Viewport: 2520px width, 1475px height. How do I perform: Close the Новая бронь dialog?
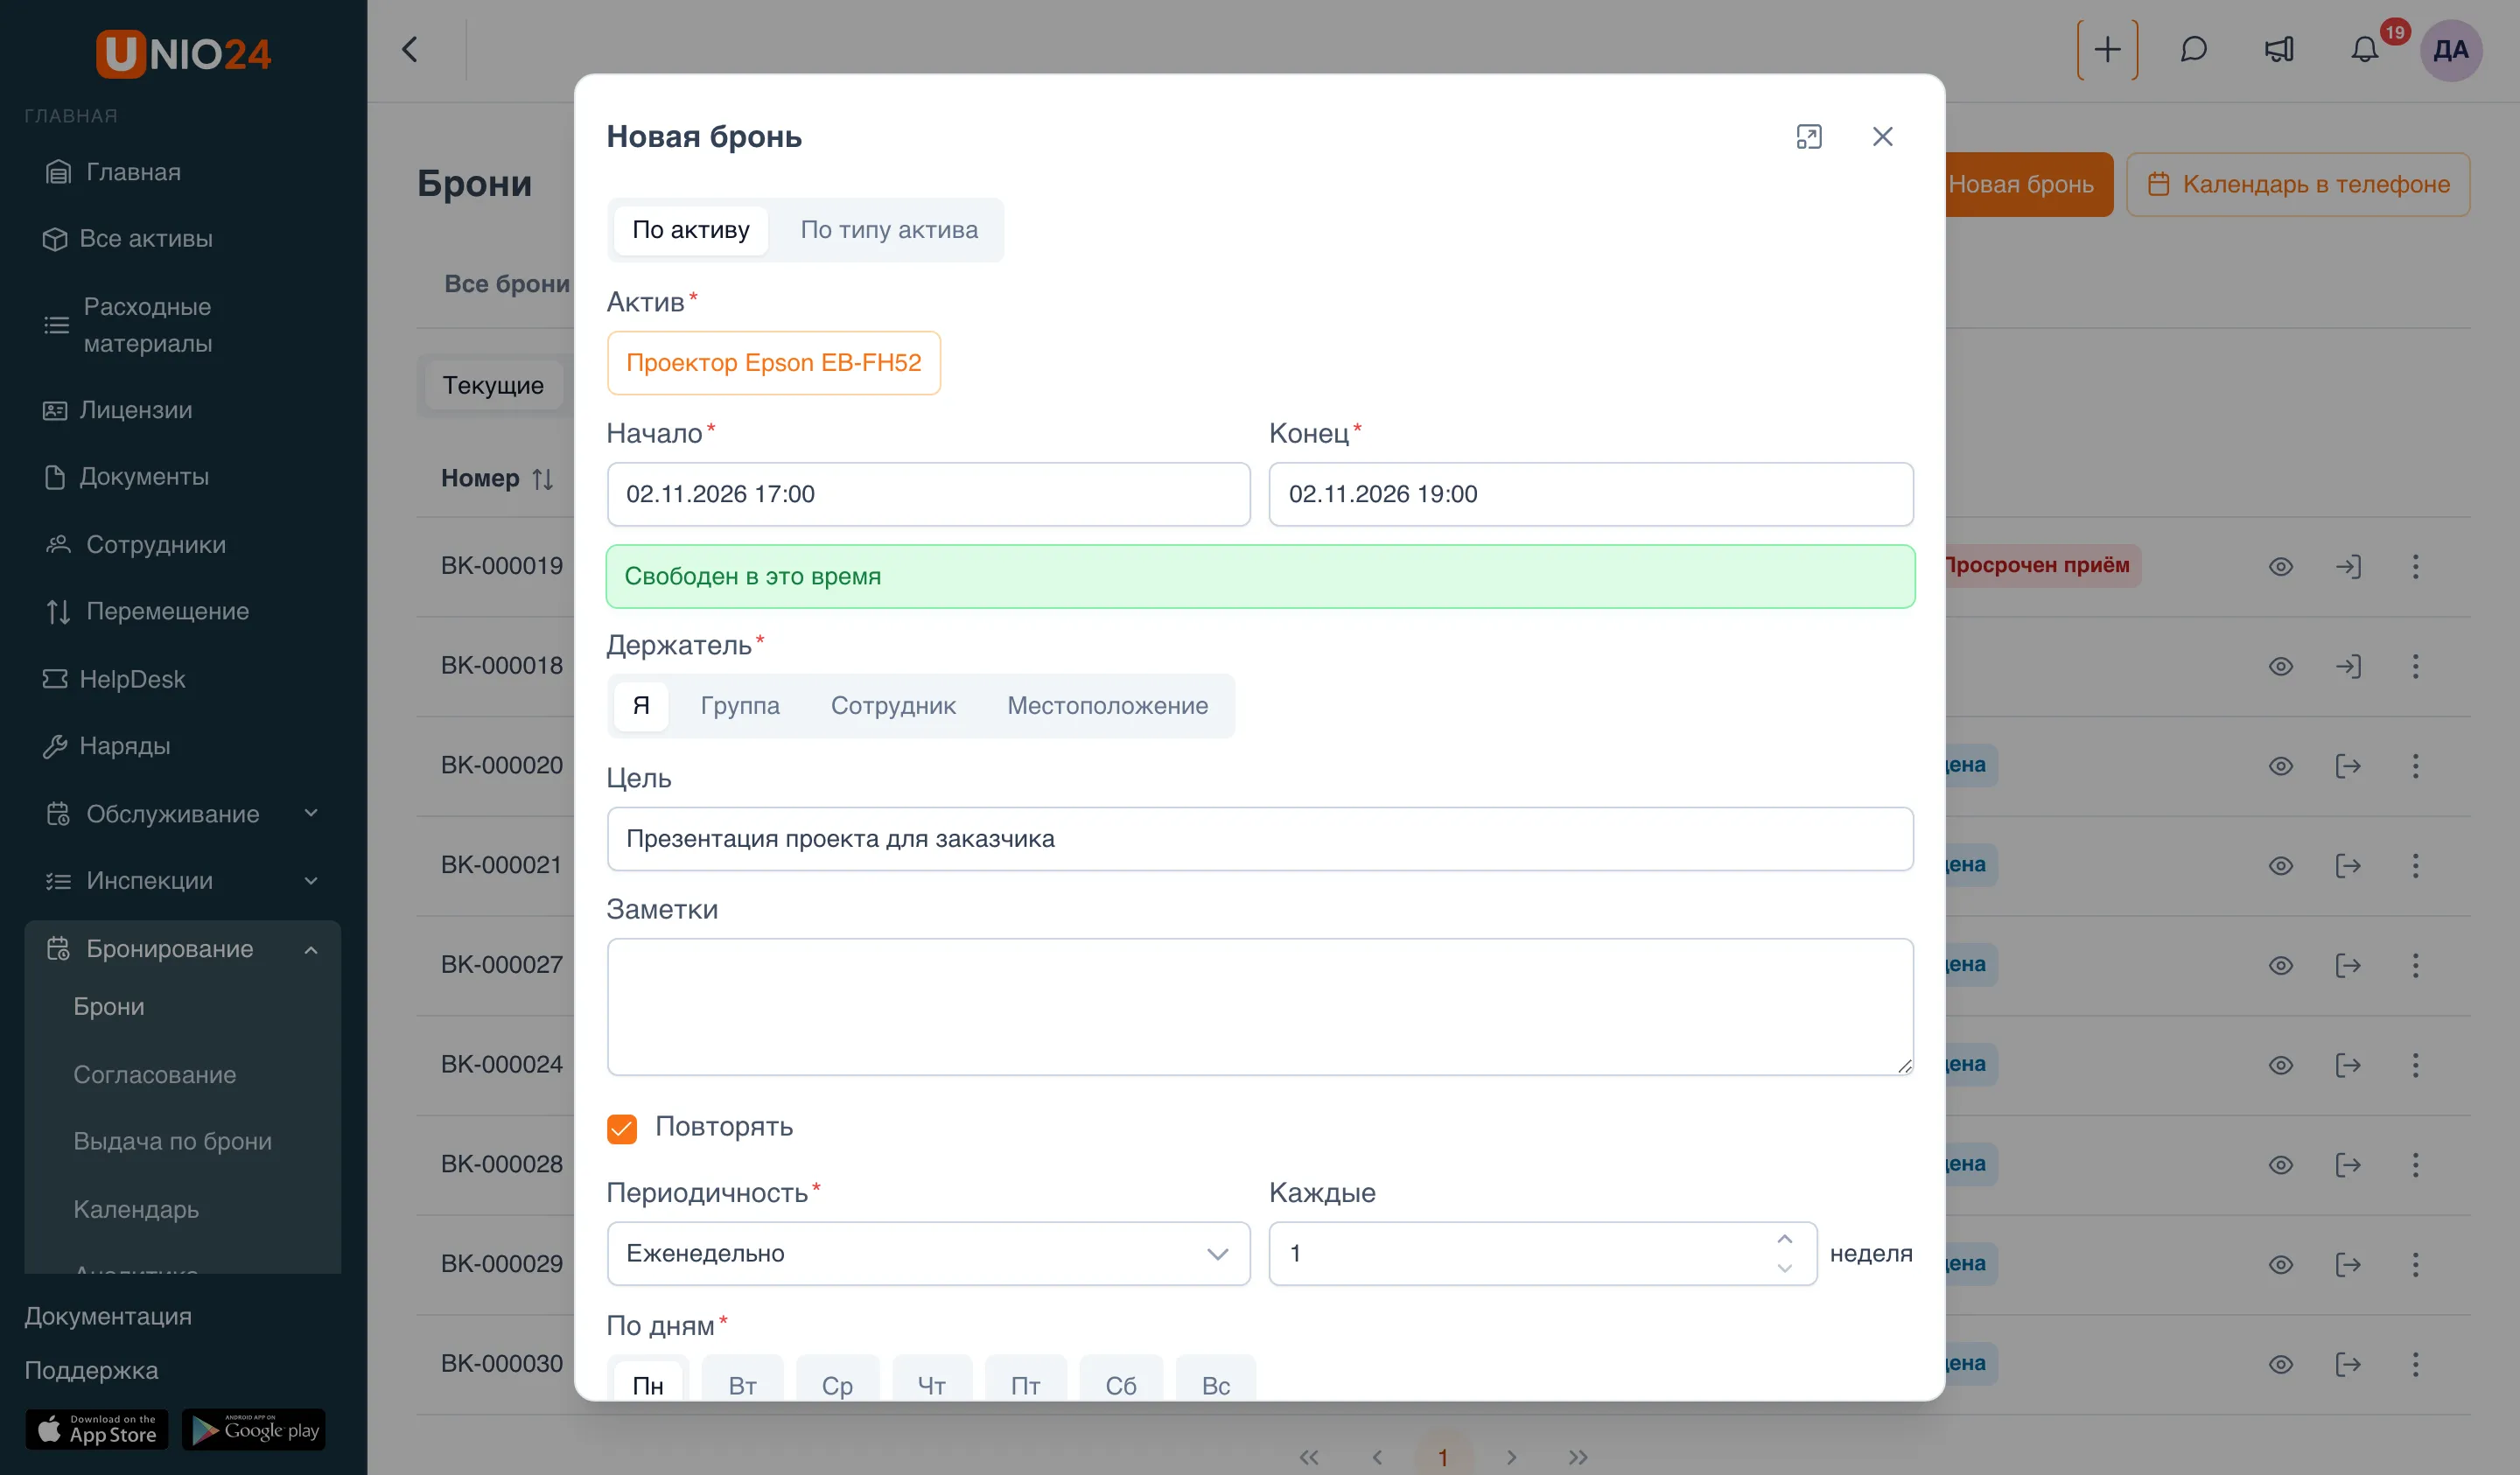[1882, 137]
